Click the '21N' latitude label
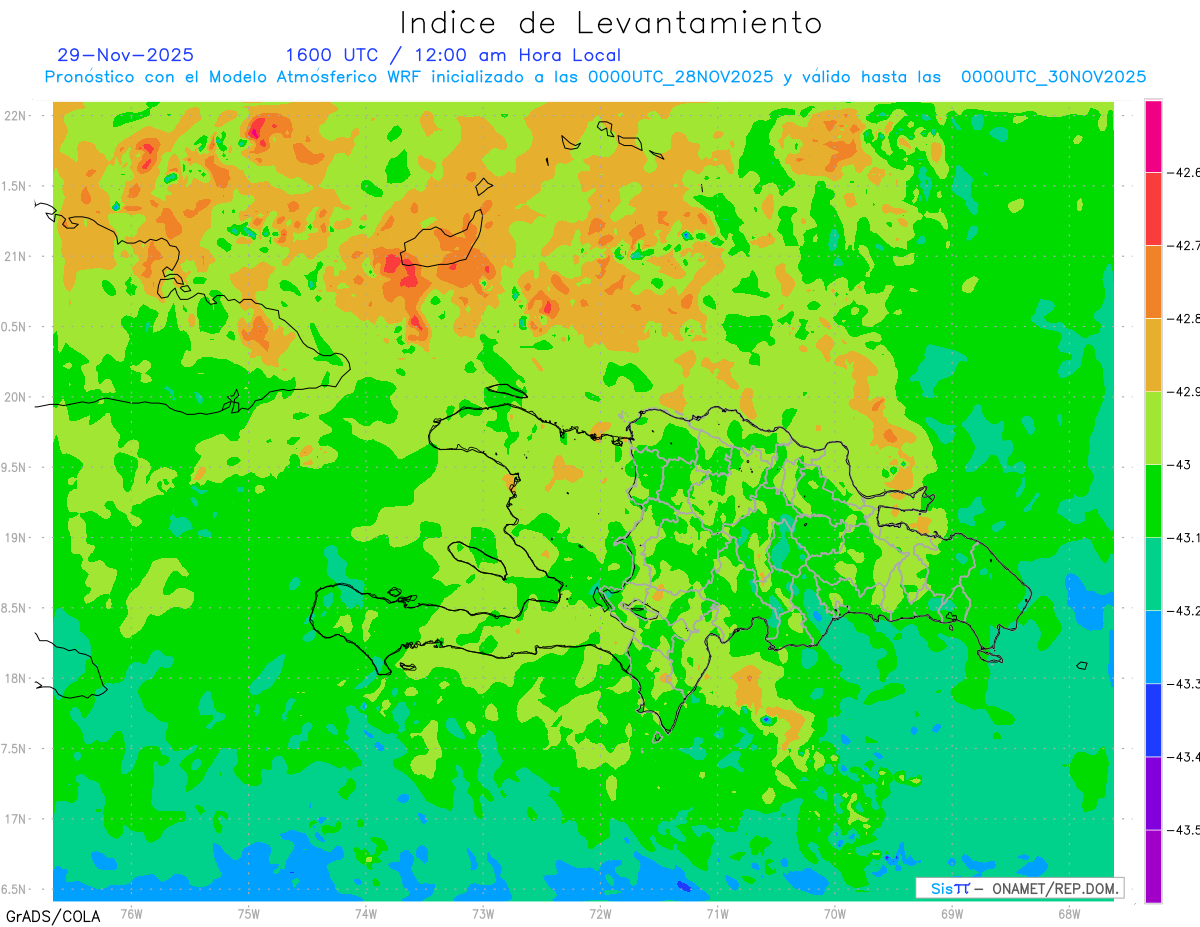This screenshot has height=927, width=1200. (16, 256)
